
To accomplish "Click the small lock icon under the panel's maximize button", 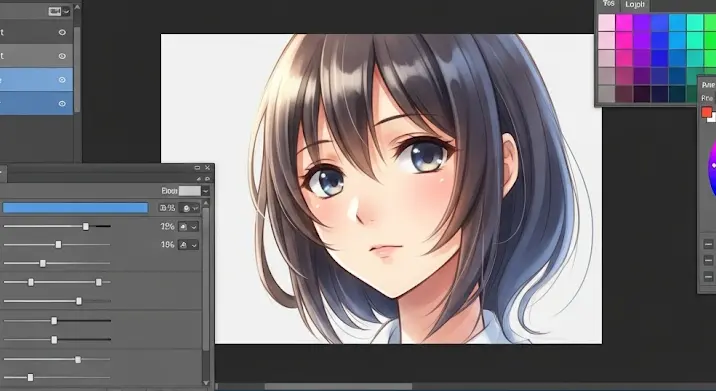I will click(x=199, y=179).
